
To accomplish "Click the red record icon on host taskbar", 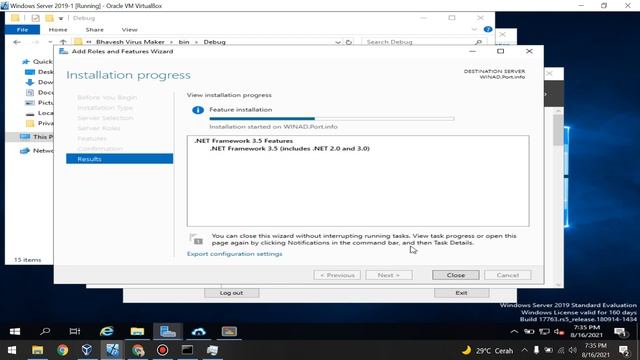I will [162, 350].
